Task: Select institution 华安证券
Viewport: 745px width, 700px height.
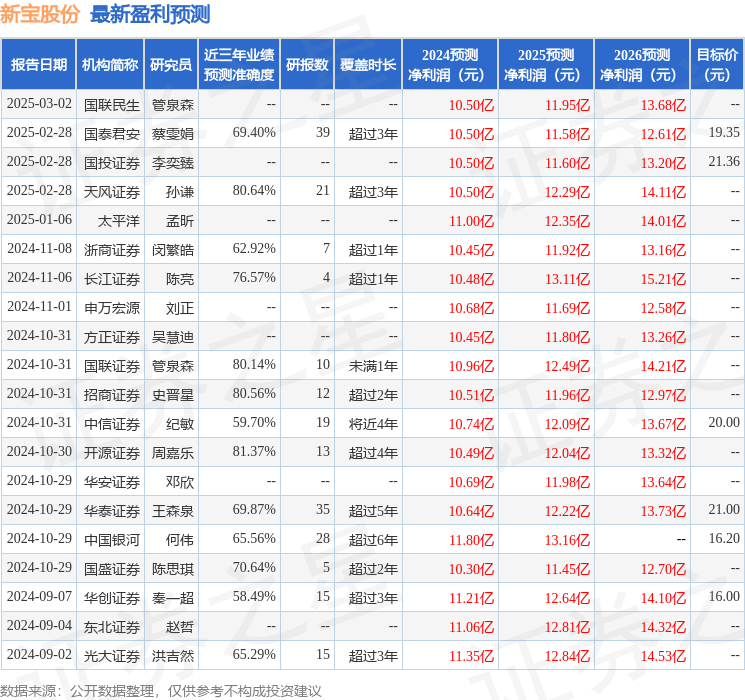Action: [x=112, y=481]
